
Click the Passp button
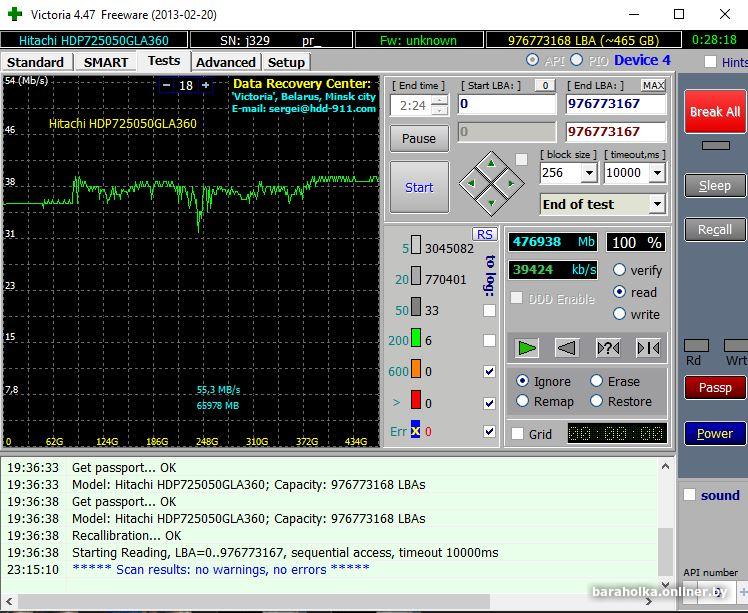click(715, 387)
